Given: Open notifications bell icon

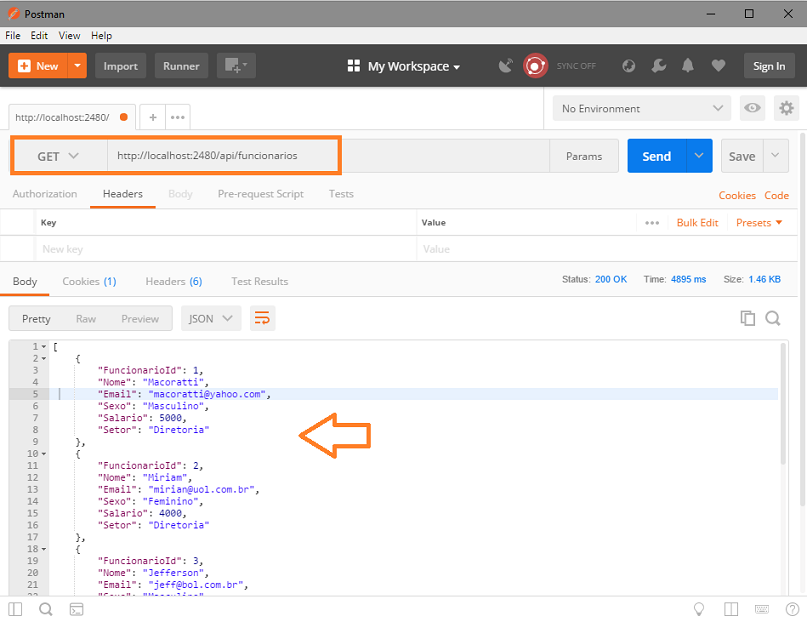Looking at the screenshot, I should coord(688,66).
